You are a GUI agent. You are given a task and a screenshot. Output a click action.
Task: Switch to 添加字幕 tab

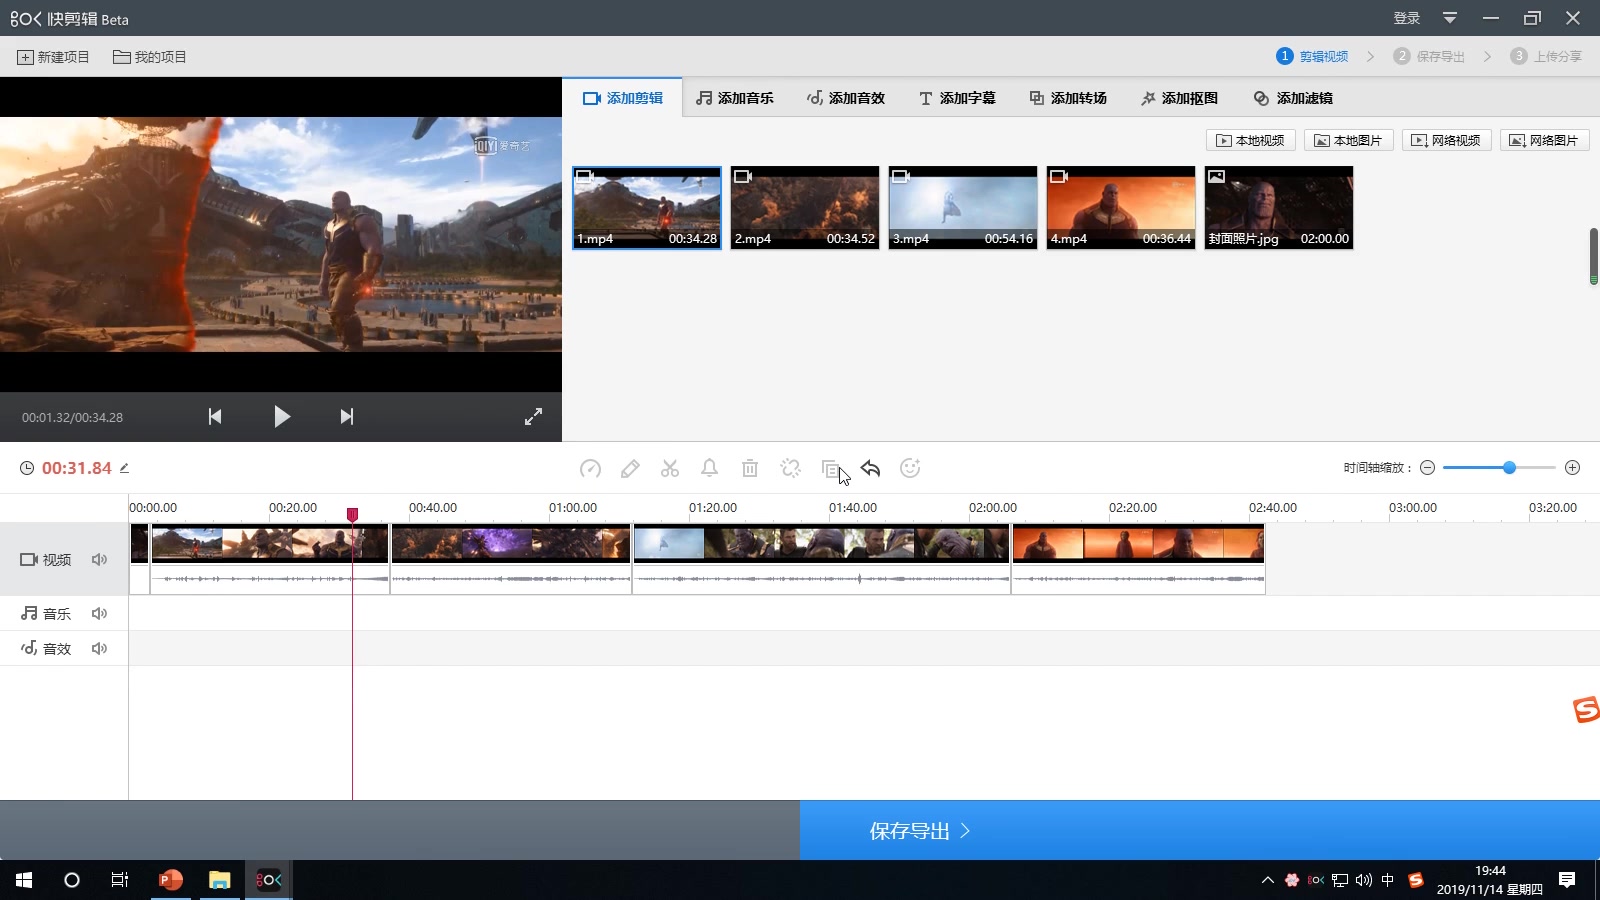957,98
